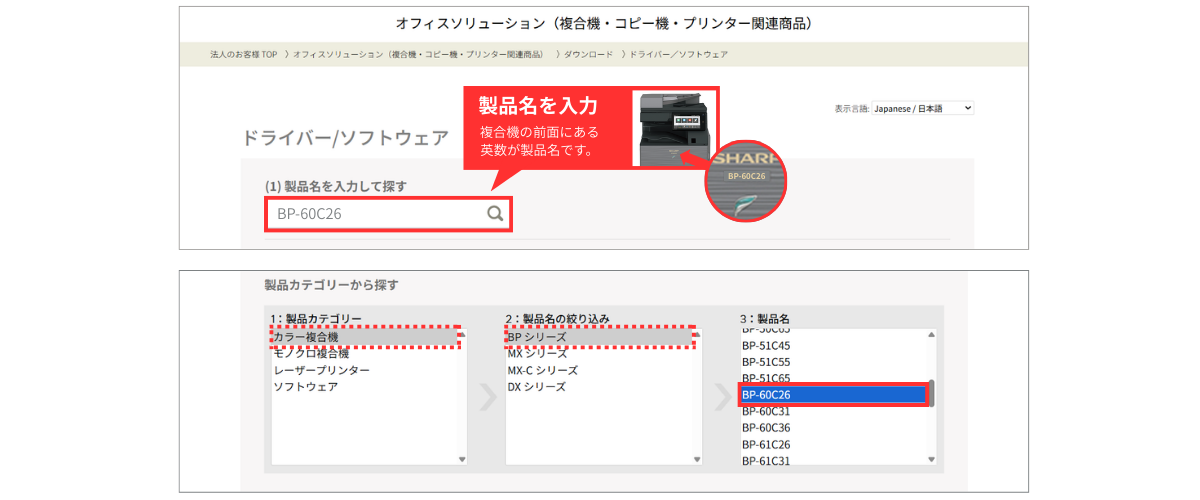This screenshot has height=500, width=1200.
Task: Click the オフィスソリューション page title
Action: (603, 22)
